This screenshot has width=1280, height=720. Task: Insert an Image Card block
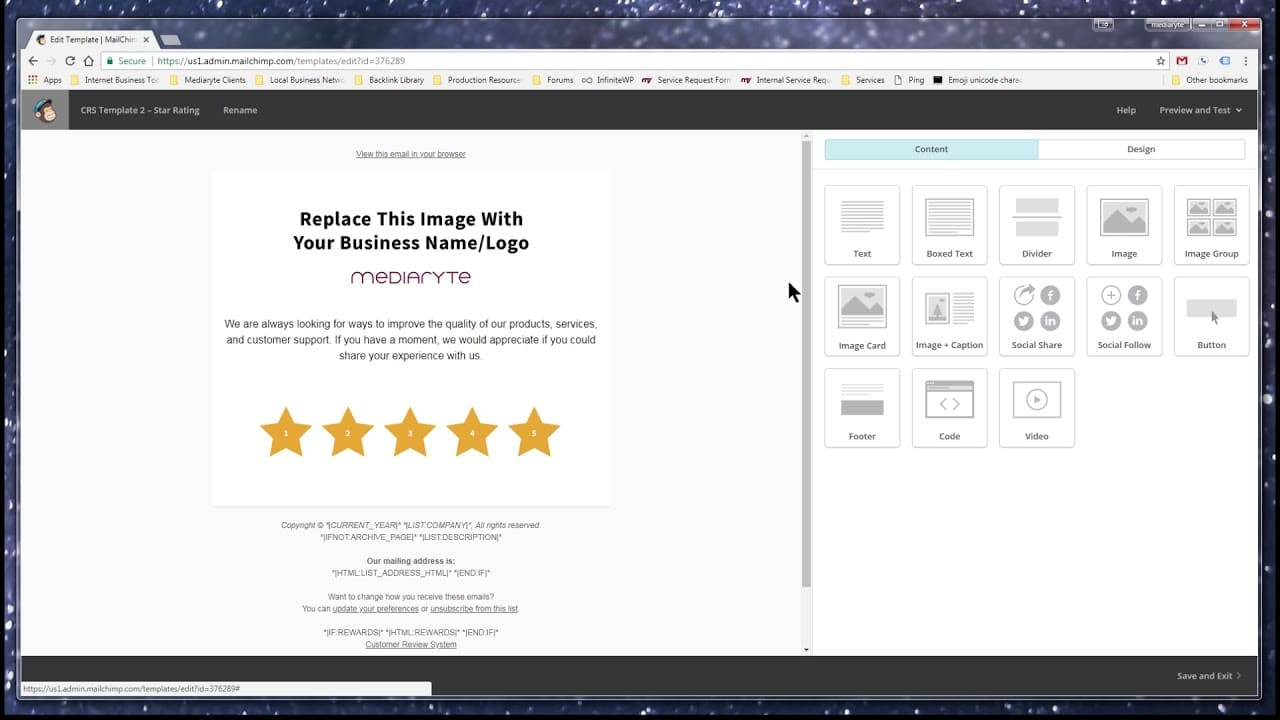tap(862, 315)
